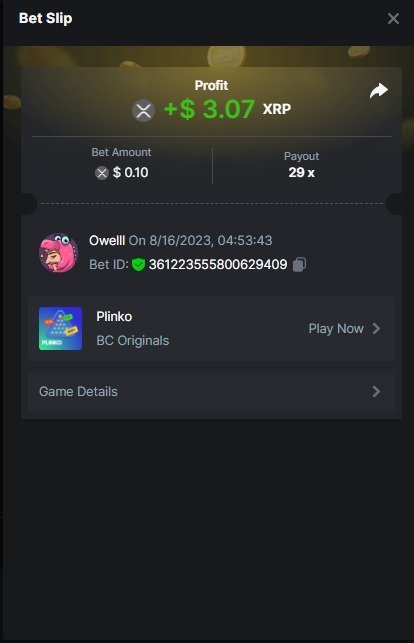The image size is (414, 643).
Task: Click the chevron beside Play Now
Action: coord(376,328)
